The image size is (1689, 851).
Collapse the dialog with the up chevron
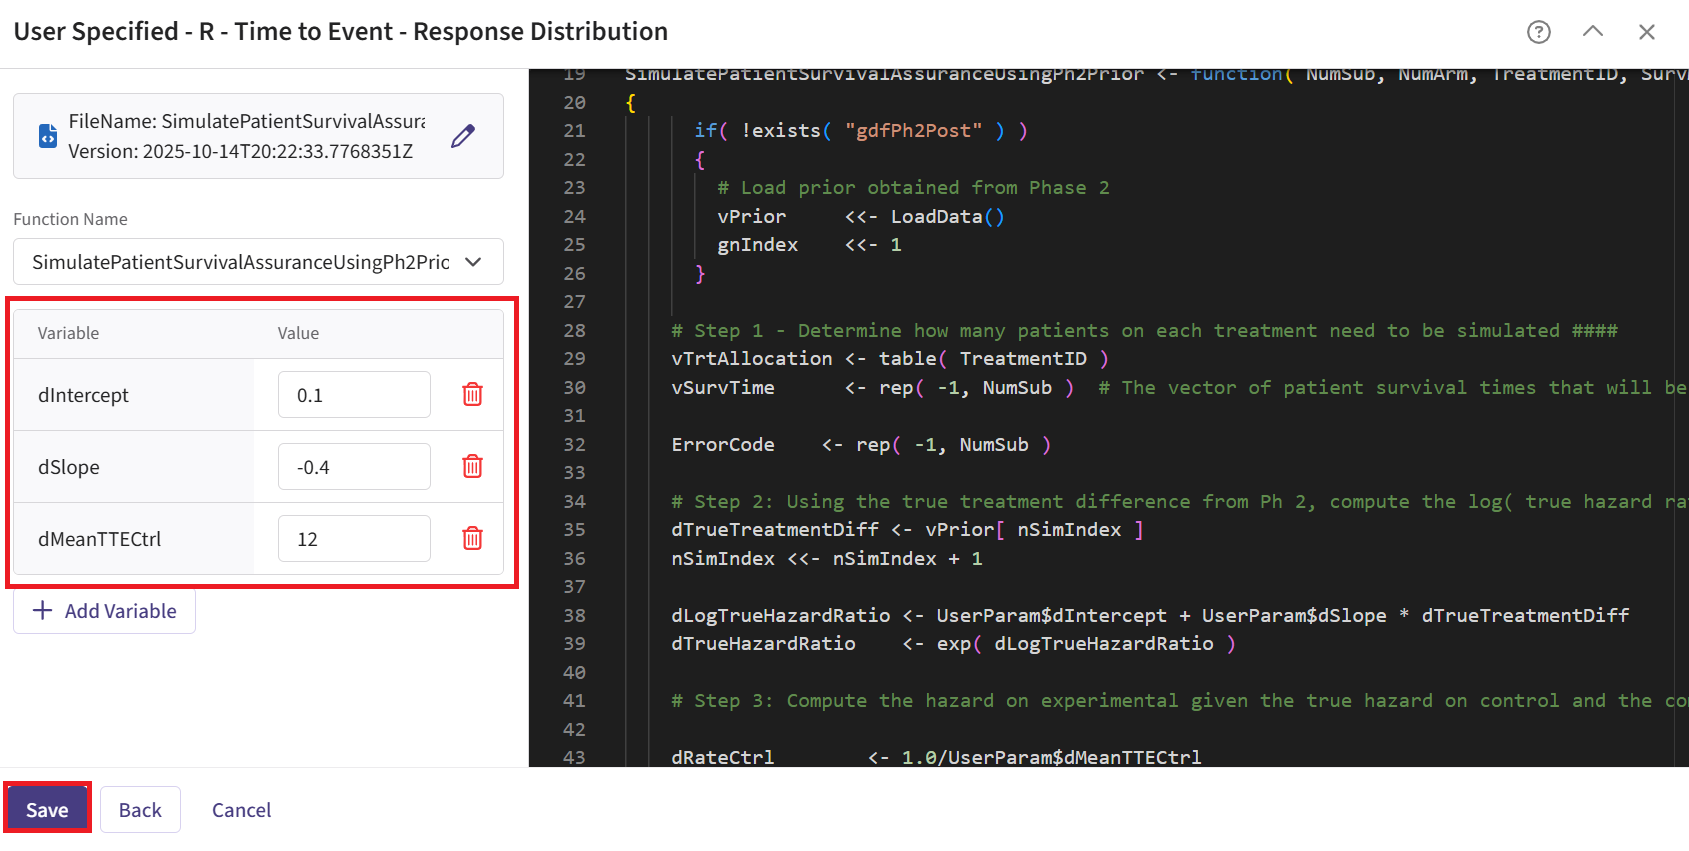1592,32
